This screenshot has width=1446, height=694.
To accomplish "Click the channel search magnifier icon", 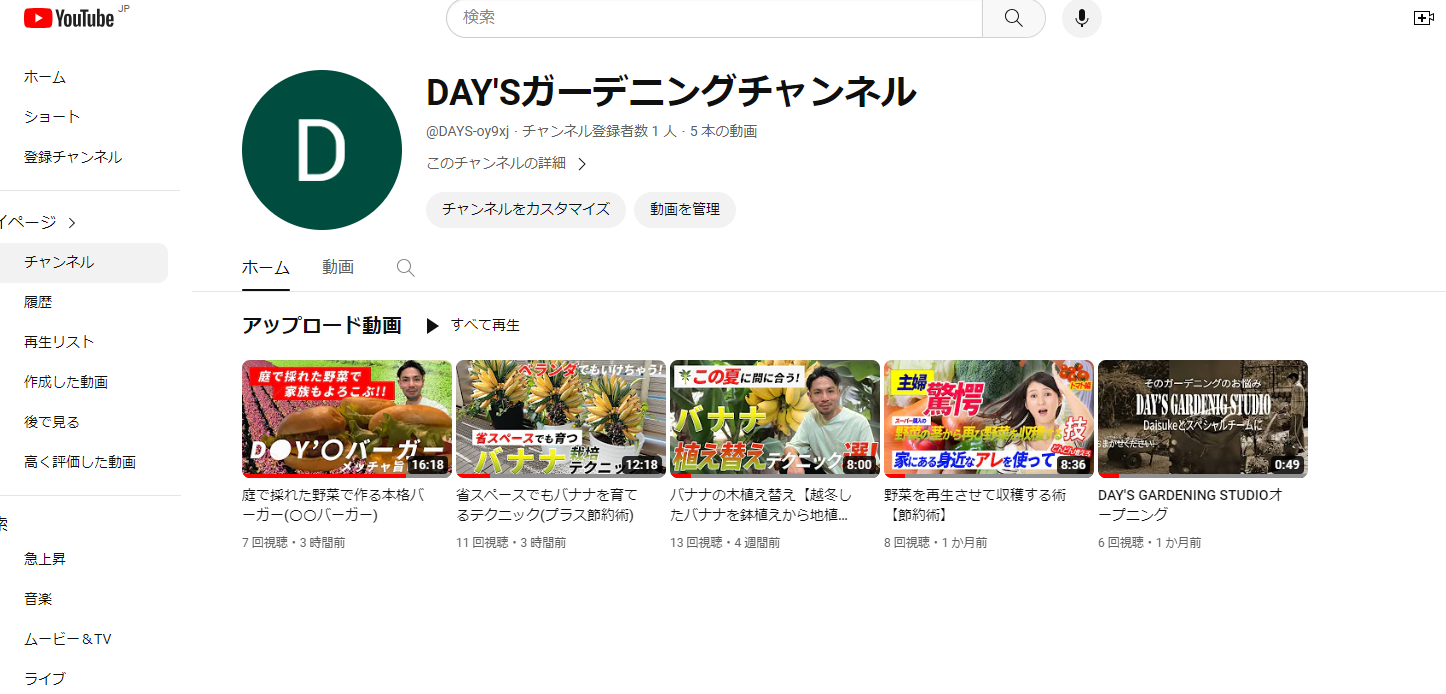I will point(405,267).
